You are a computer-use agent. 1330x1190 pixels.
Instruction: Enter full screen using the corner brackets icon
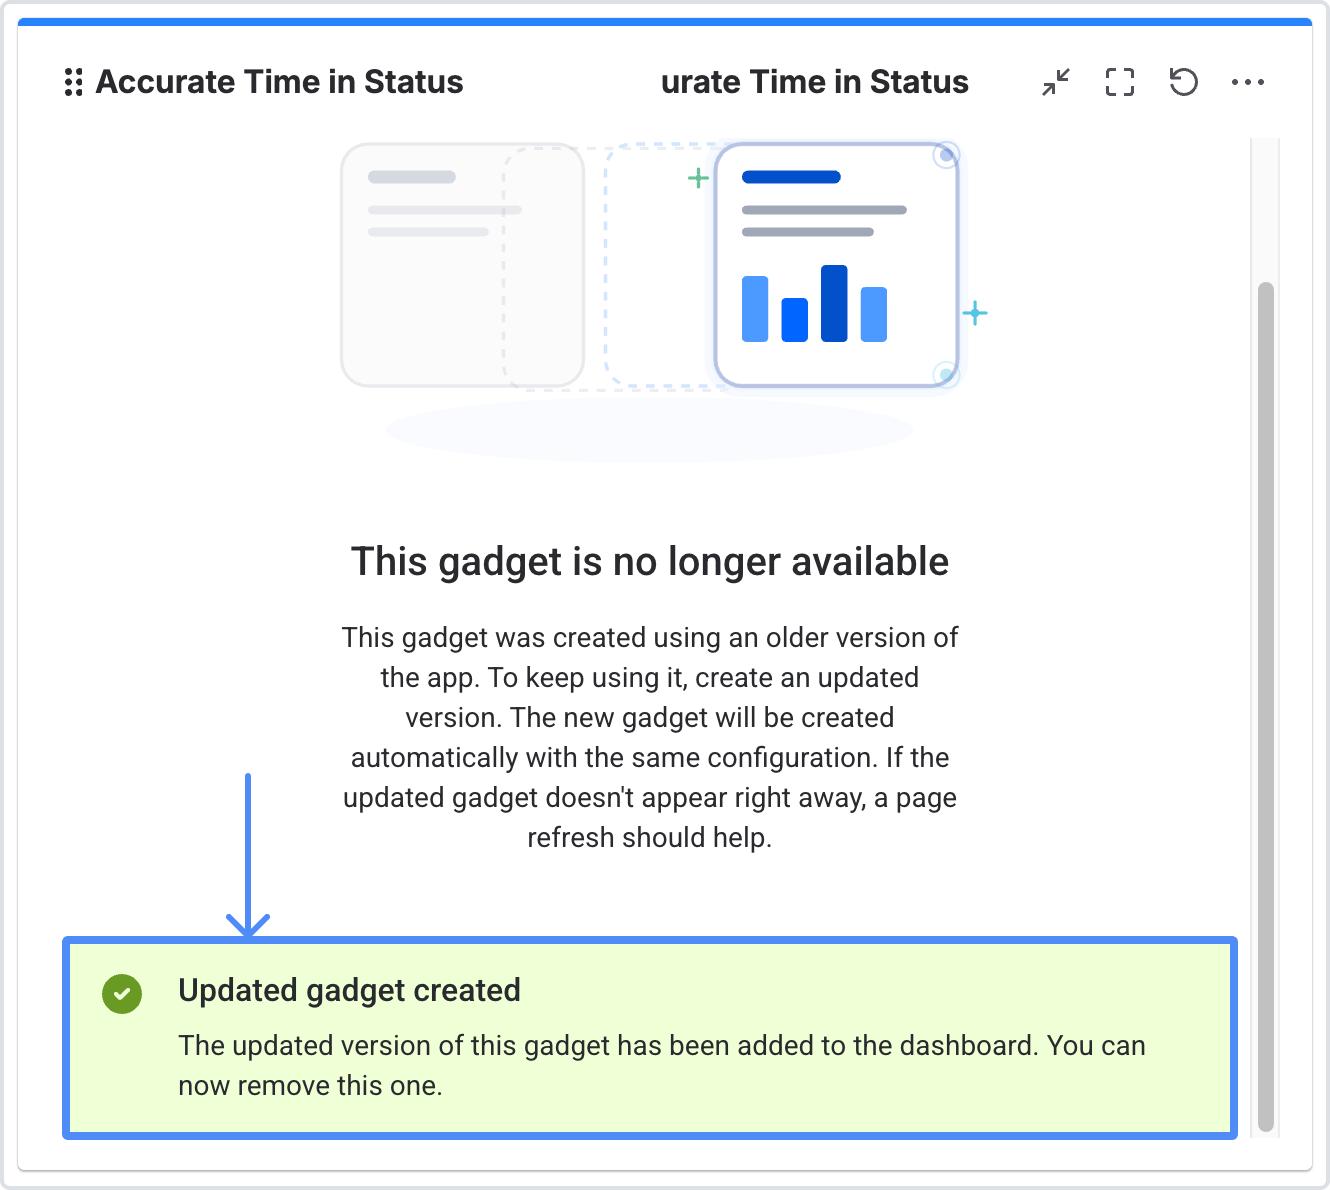point(1120,82)
